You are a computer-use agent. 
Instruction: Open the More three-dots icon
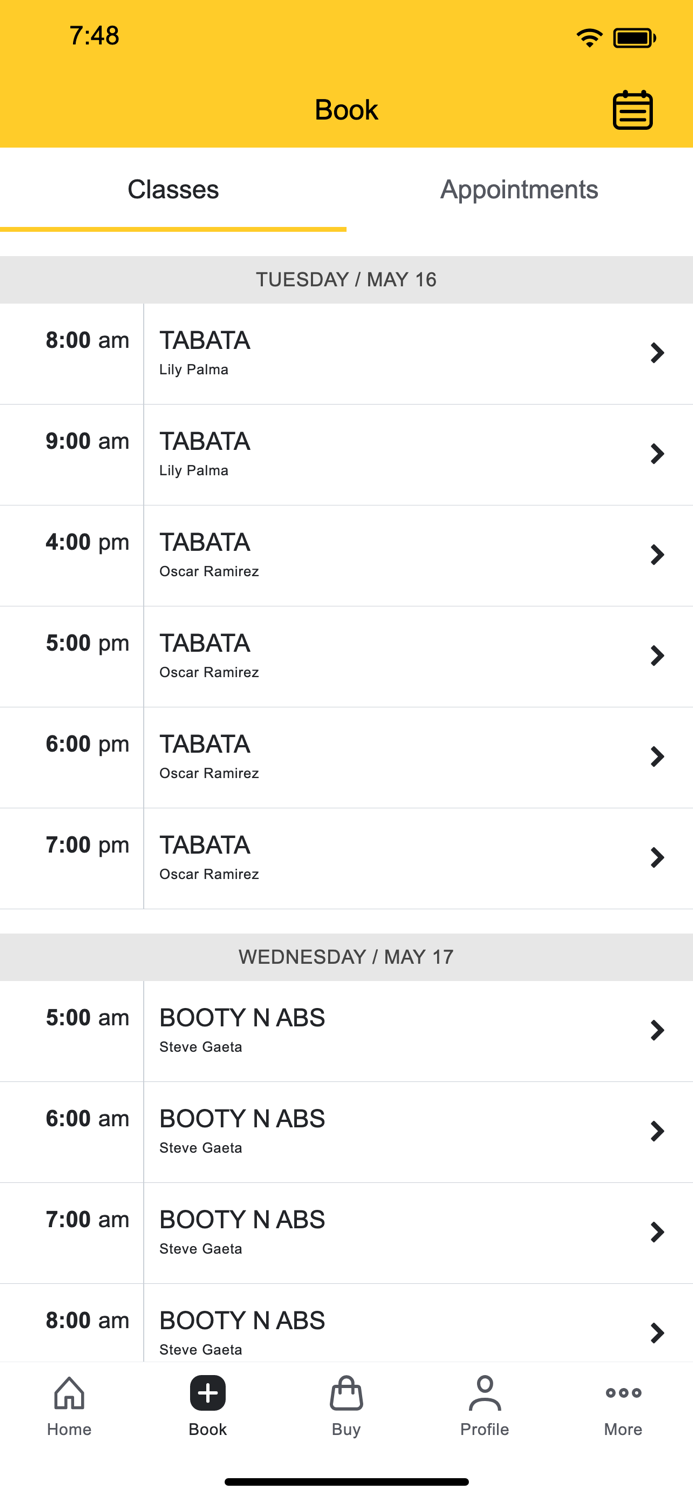coord(623,1393)
